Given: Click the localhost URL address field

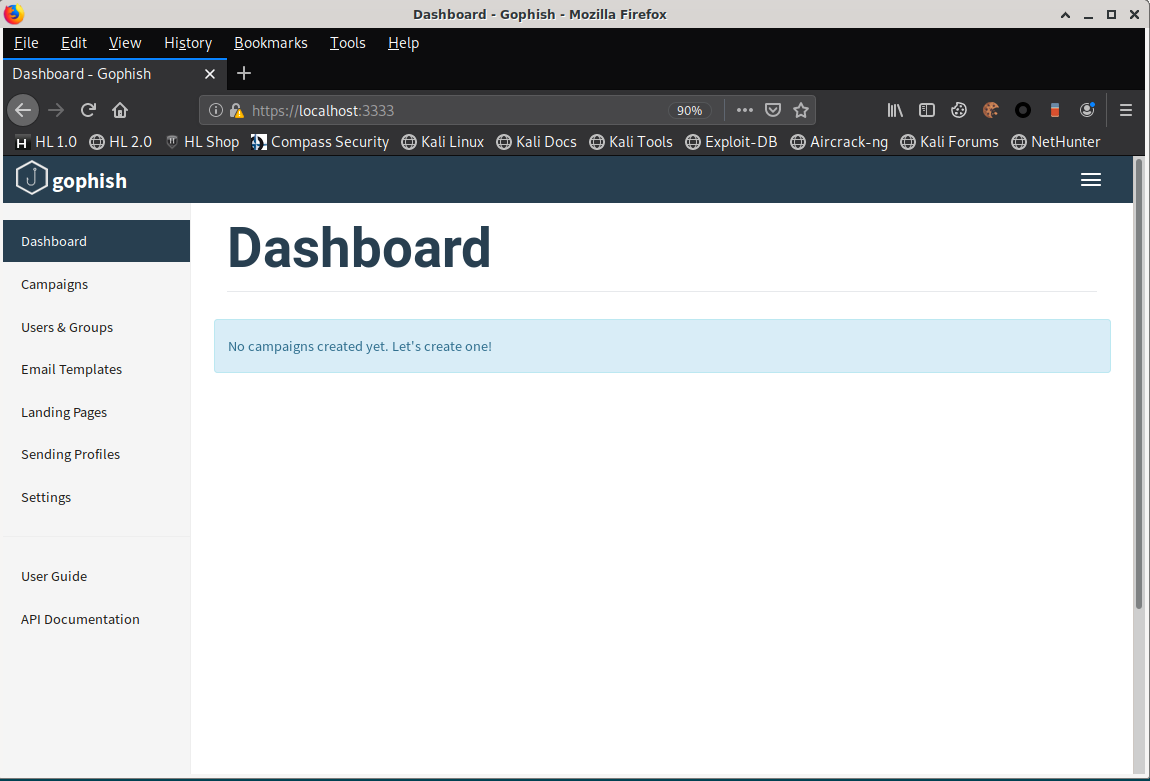Looking at the screenshot, I should coord(450,110).
